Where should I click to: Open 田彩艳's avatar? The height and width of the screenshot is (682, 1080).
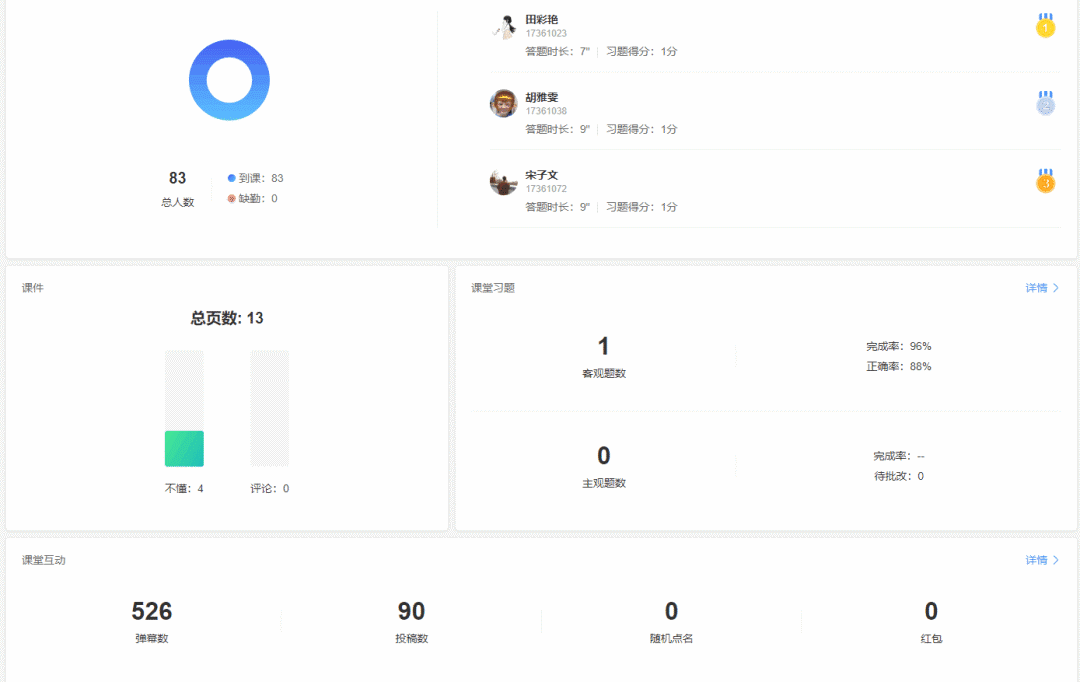[503, 28]
